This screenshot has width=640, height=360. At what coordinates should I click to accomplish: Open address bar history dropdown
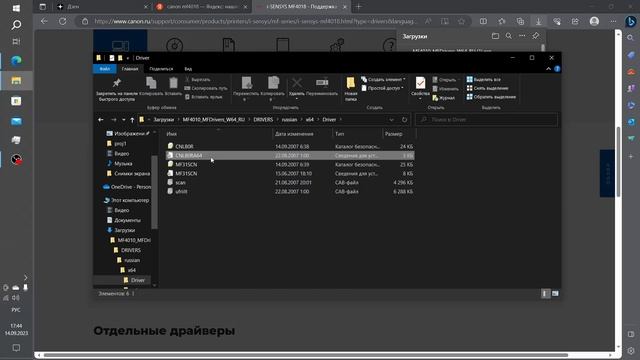(x=391, y=120)
